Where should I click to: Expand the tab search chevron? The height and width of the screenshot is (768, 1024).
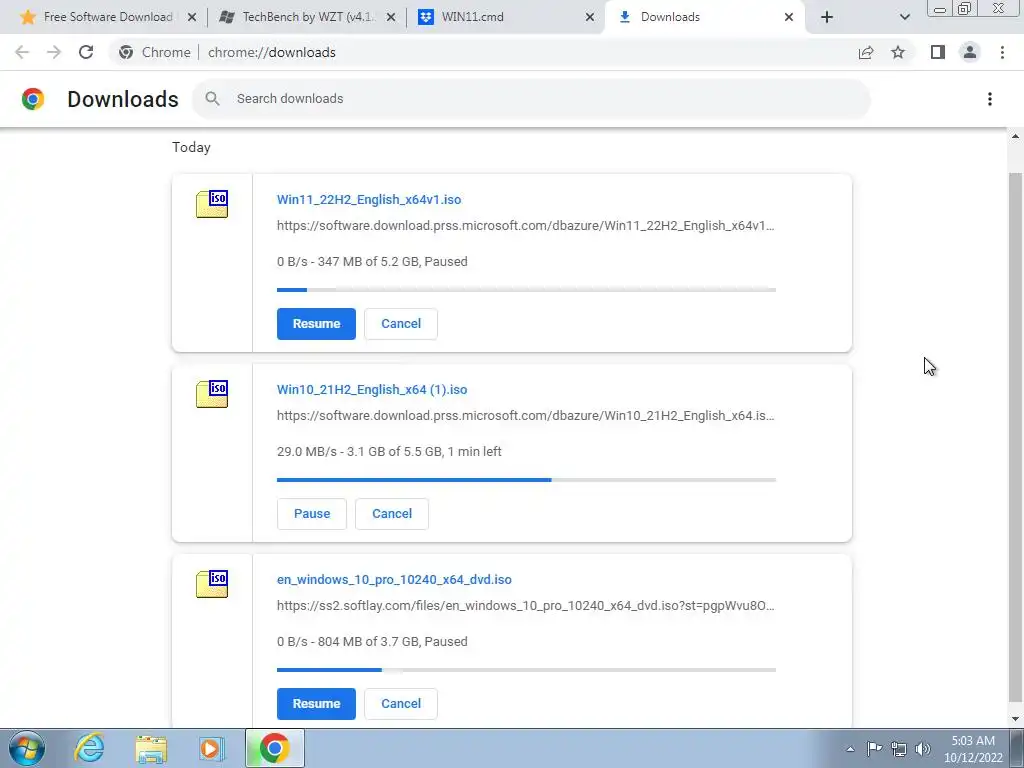pyautogui.click(x=904, y=17)
